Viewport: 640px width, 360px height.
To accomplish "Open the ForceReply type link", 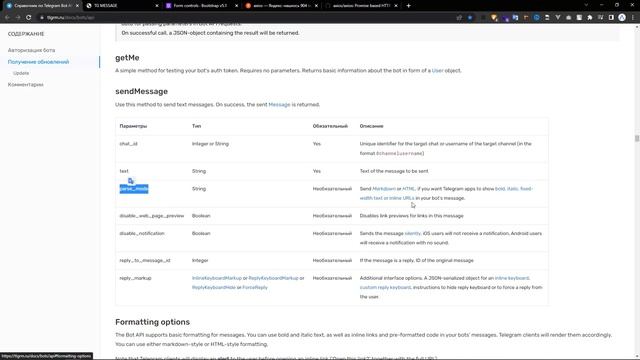I will tap(255, 288).
